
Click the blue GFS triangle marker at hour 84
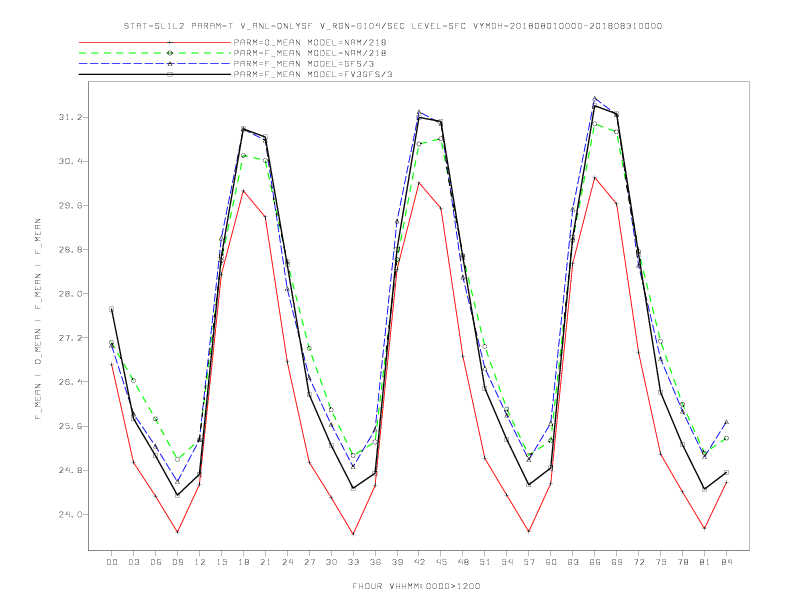[726, 422]
